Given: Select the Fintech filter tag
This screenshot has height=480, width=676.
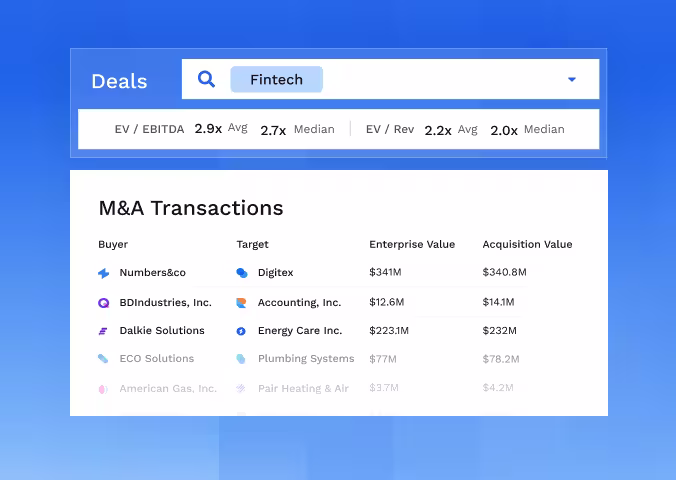Looking at the screenshot, I should (x=276, y=79).
